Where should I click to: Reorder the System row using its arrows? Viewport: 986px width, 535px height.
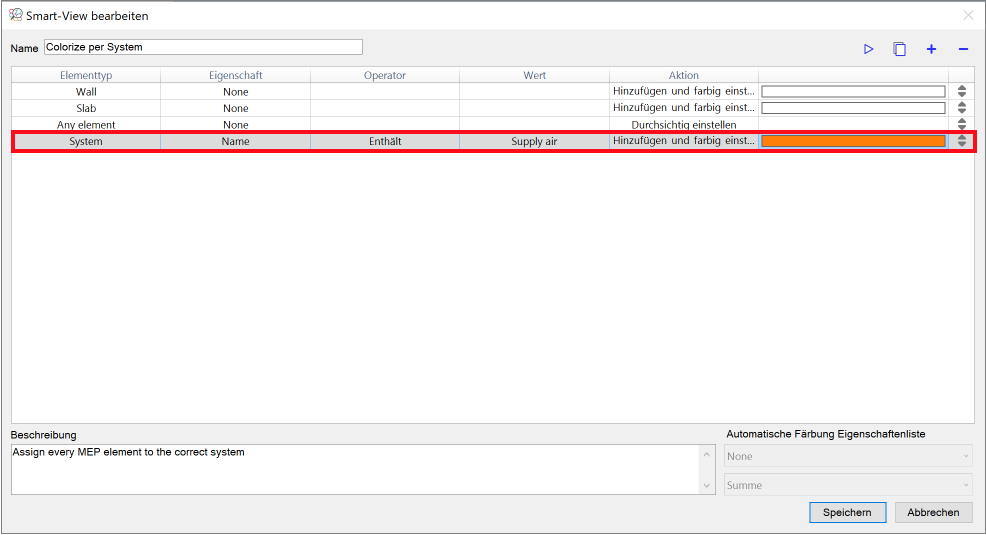(961, 141)
